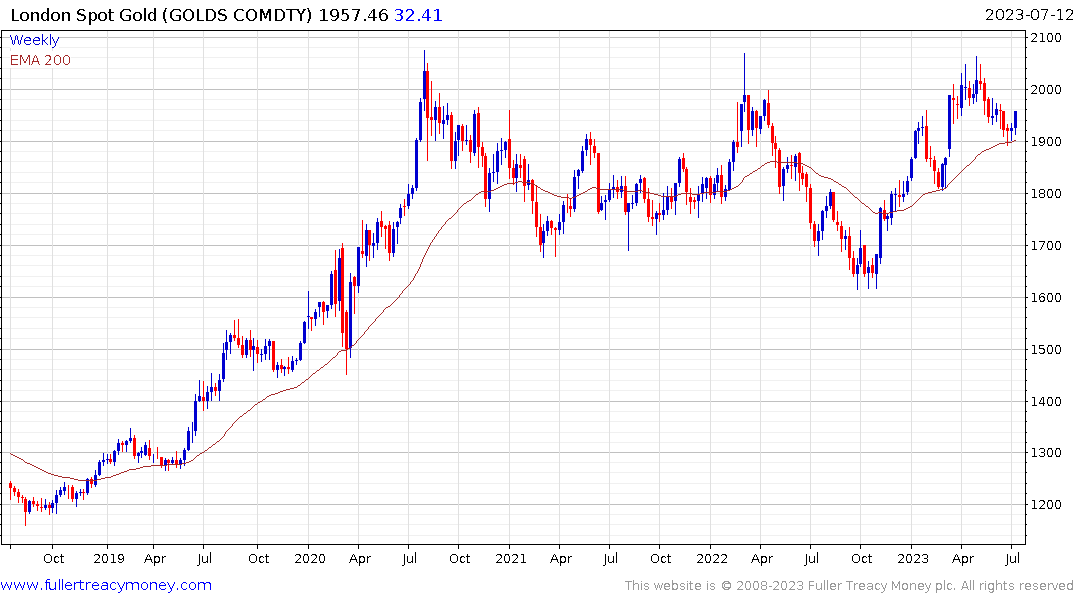Select the price change value 32.41

click(x=418, y=15)
